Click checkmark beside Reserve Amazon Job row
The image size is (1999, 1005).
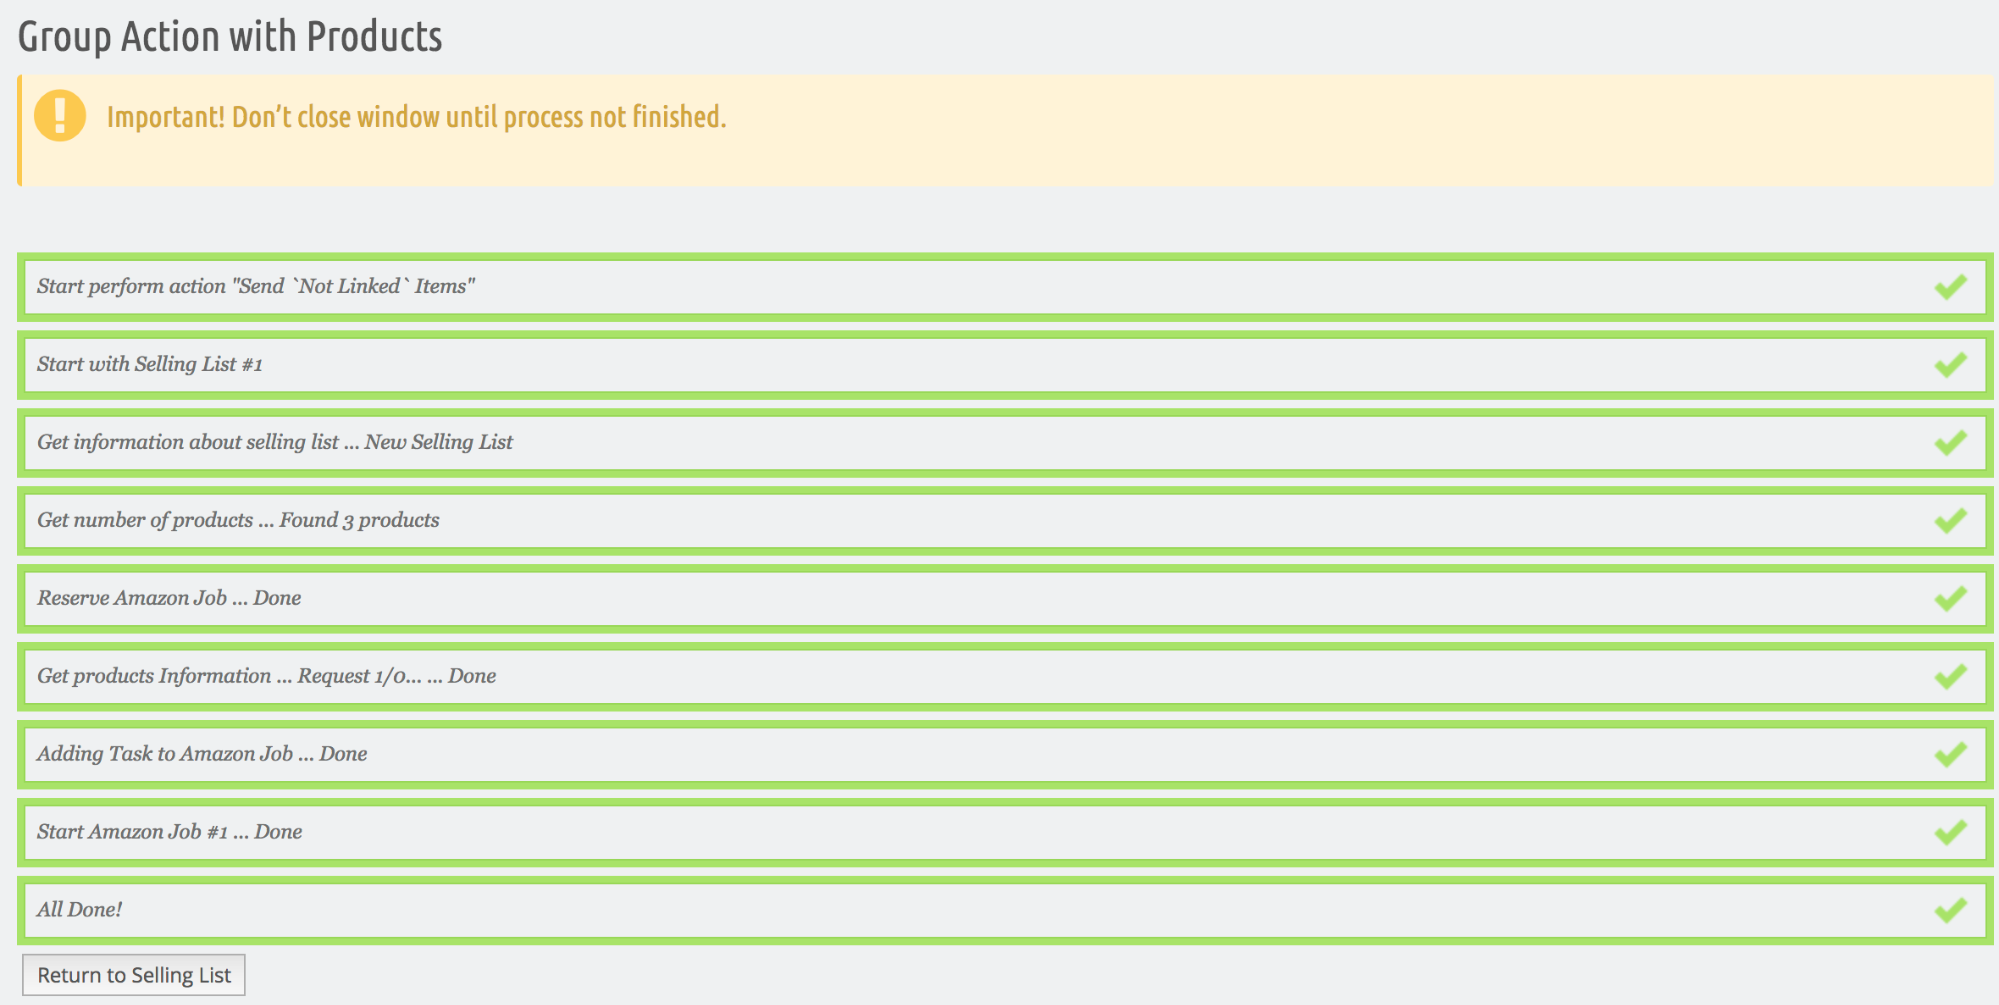(1950, 599)
